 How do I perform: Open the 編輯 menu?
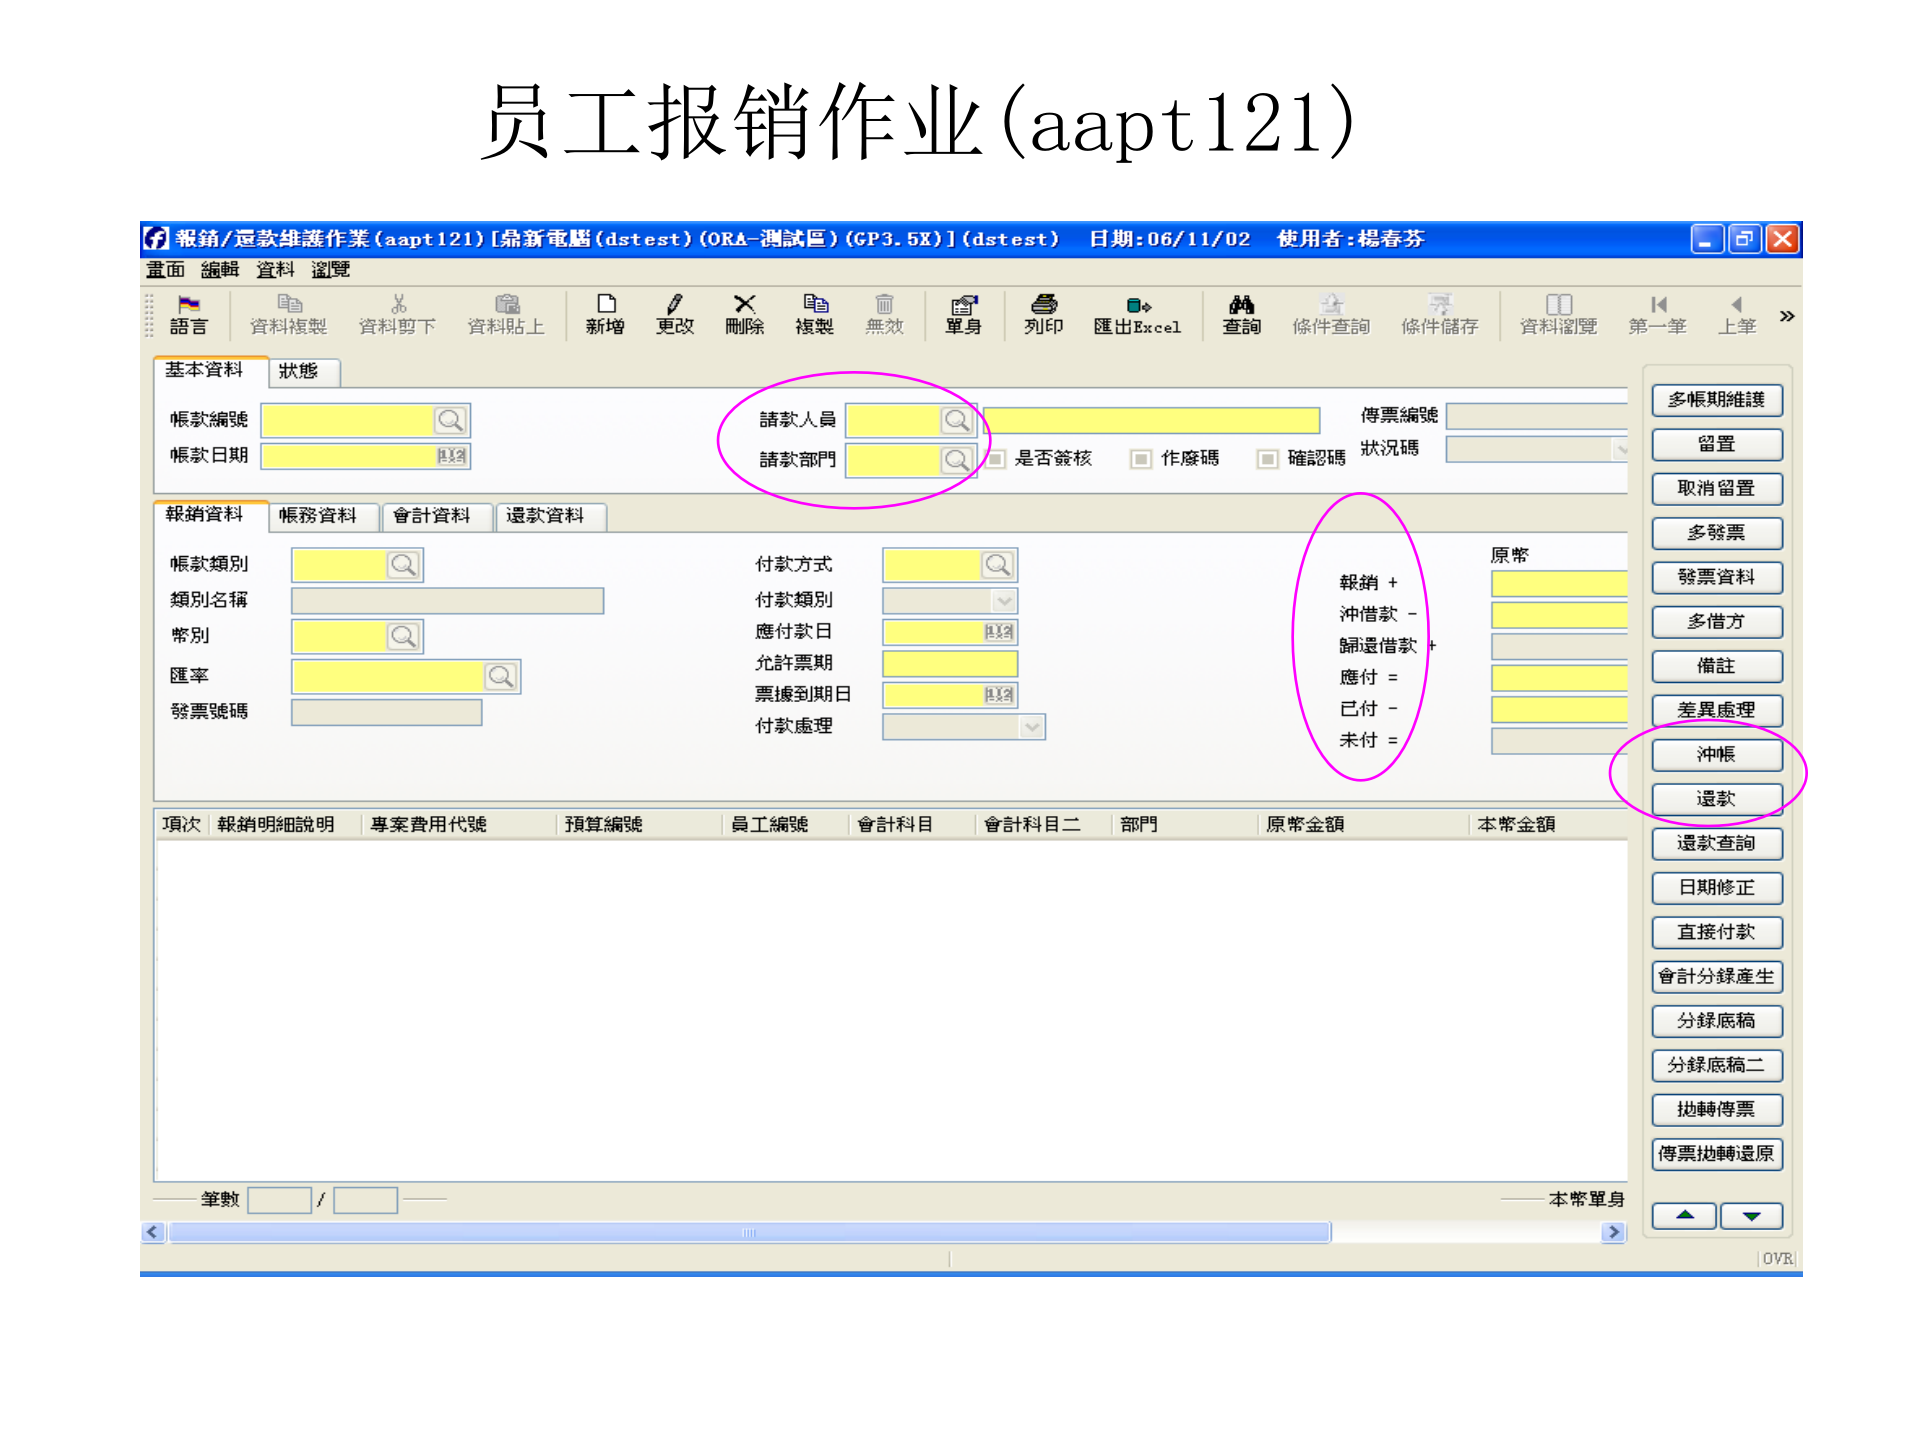(x=219, y=269)
